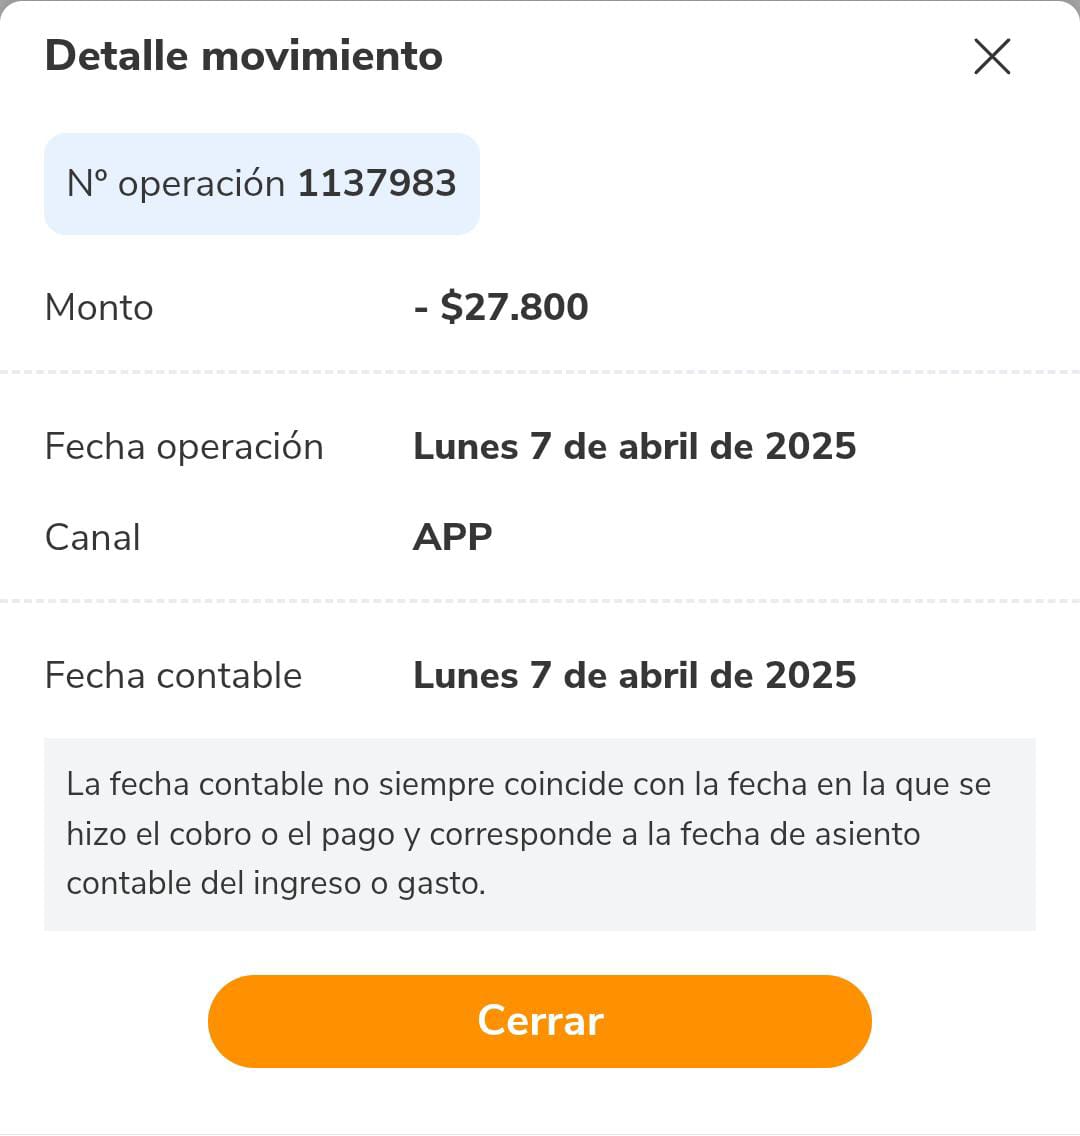Click the Nº operación label text
The image size is (1080, 1136).
pyautogui.click(x=176, y=184)
